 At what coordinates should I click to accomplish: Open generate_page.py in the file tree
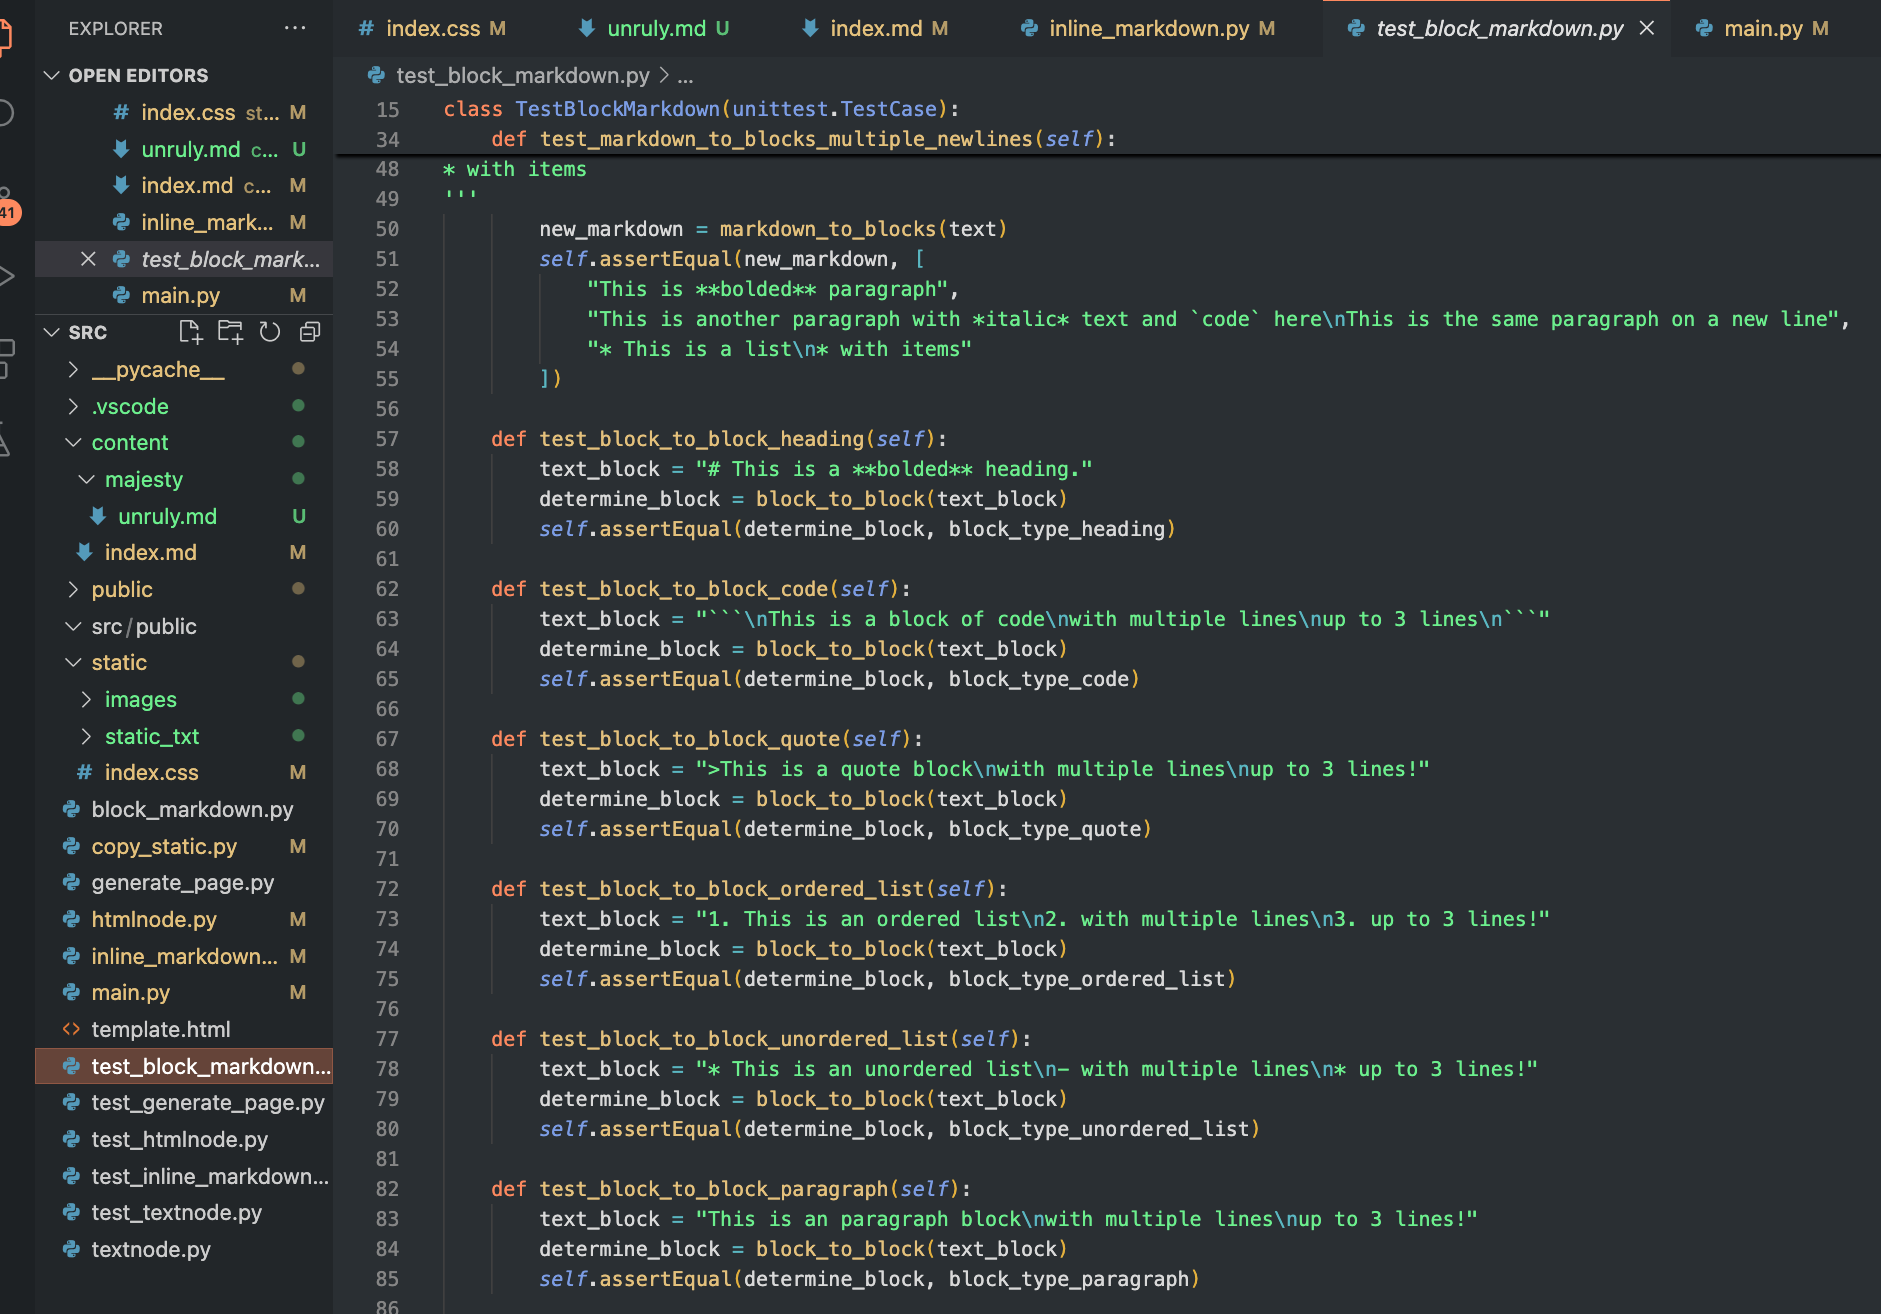(x=184, y=882)
